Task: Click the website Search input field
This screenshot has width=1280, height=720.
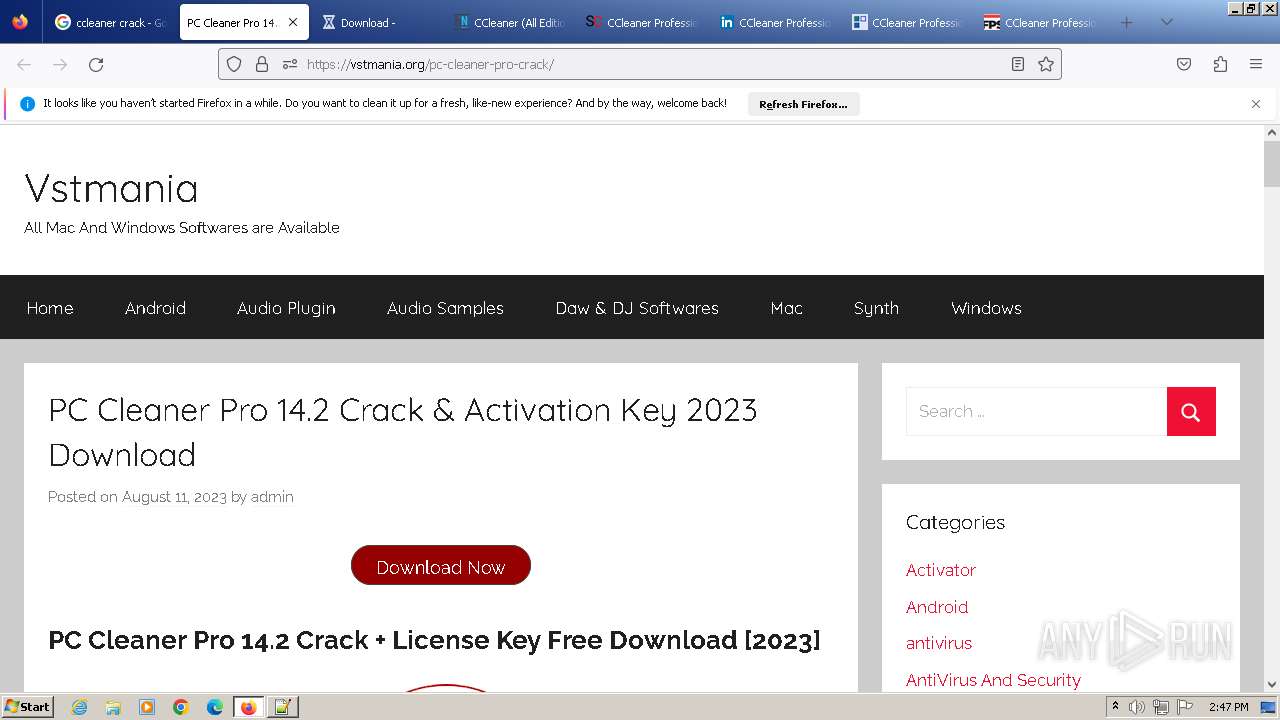Action: coord(1036,411)
